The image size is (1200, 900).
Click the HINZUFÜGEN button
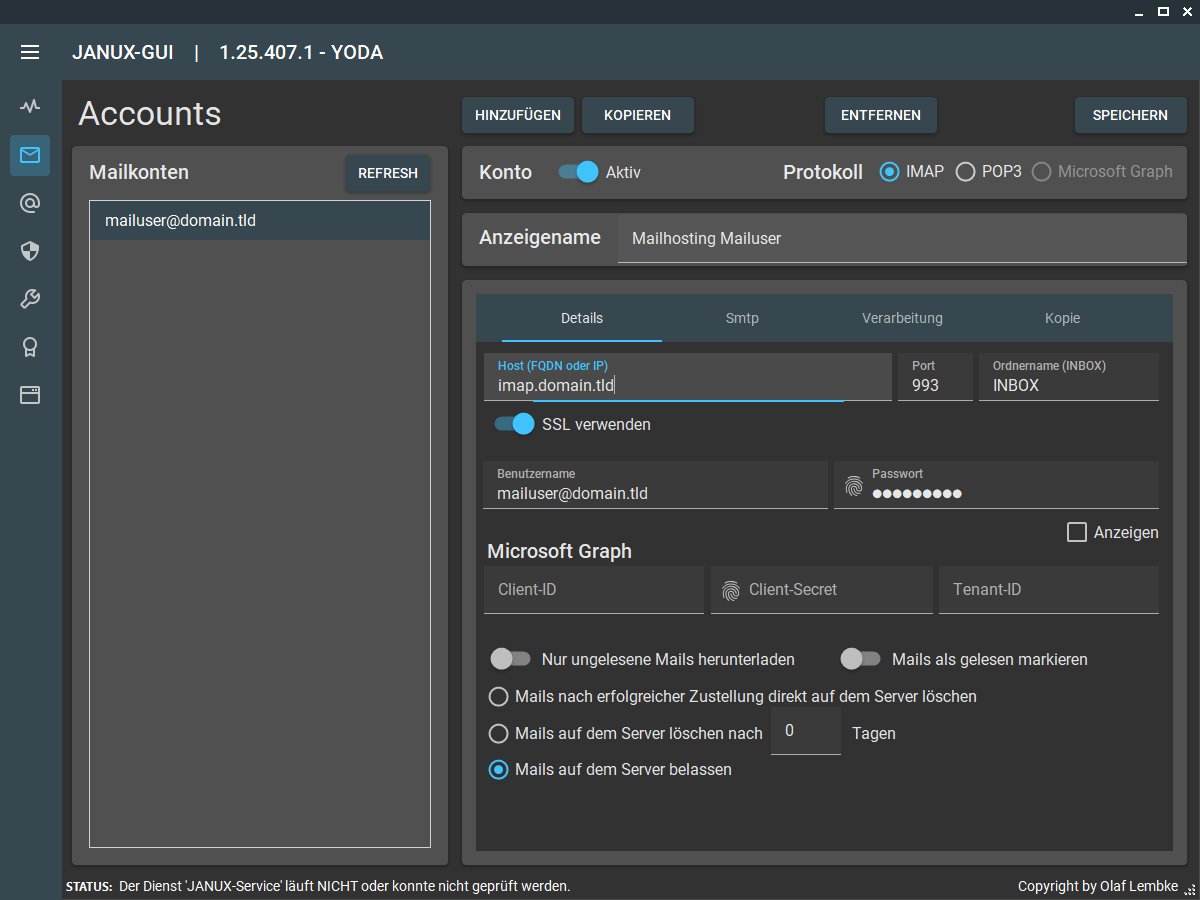coord(518,115)
